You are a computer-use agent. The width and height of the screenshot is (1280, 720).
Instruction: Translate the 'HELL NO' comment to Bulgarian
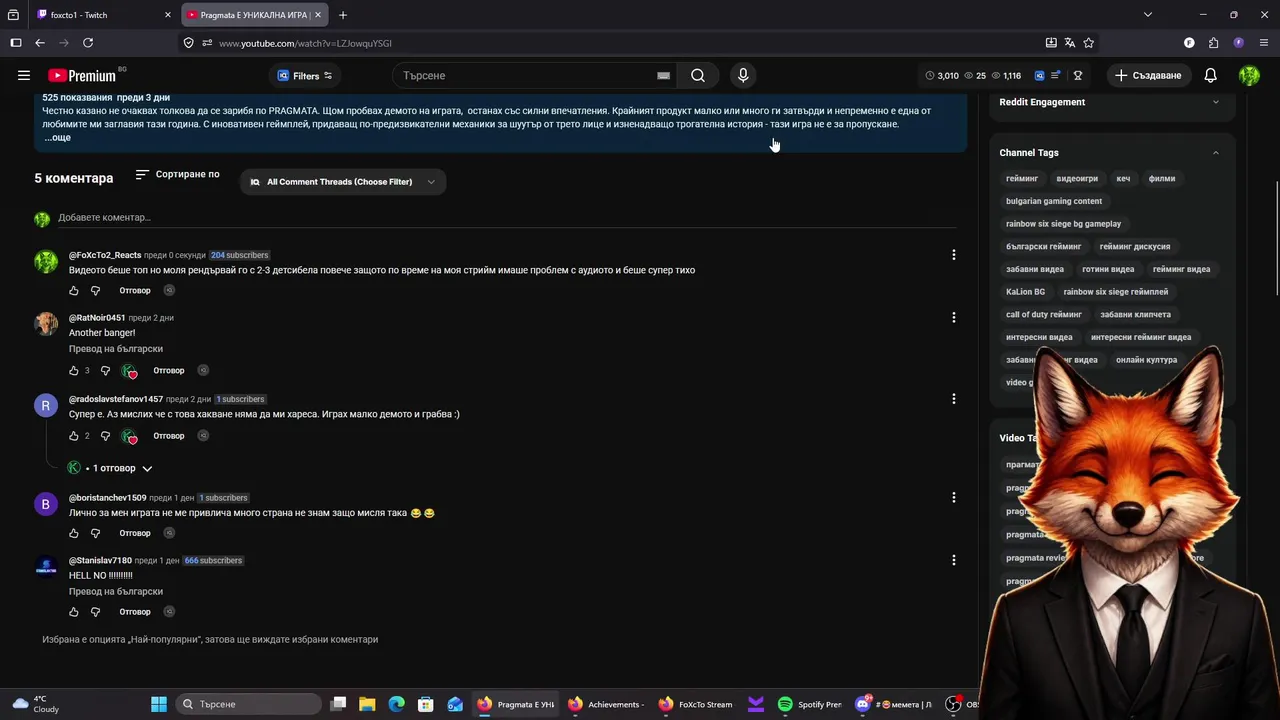[x=116, y=592]
